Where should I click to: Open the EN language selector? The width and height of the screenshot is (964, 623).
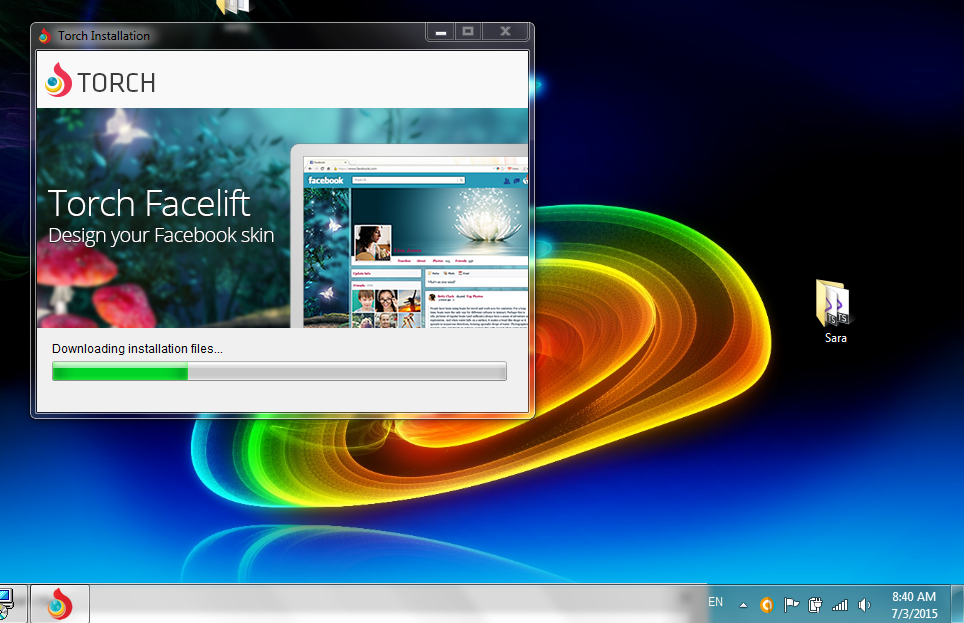[716, 602]
